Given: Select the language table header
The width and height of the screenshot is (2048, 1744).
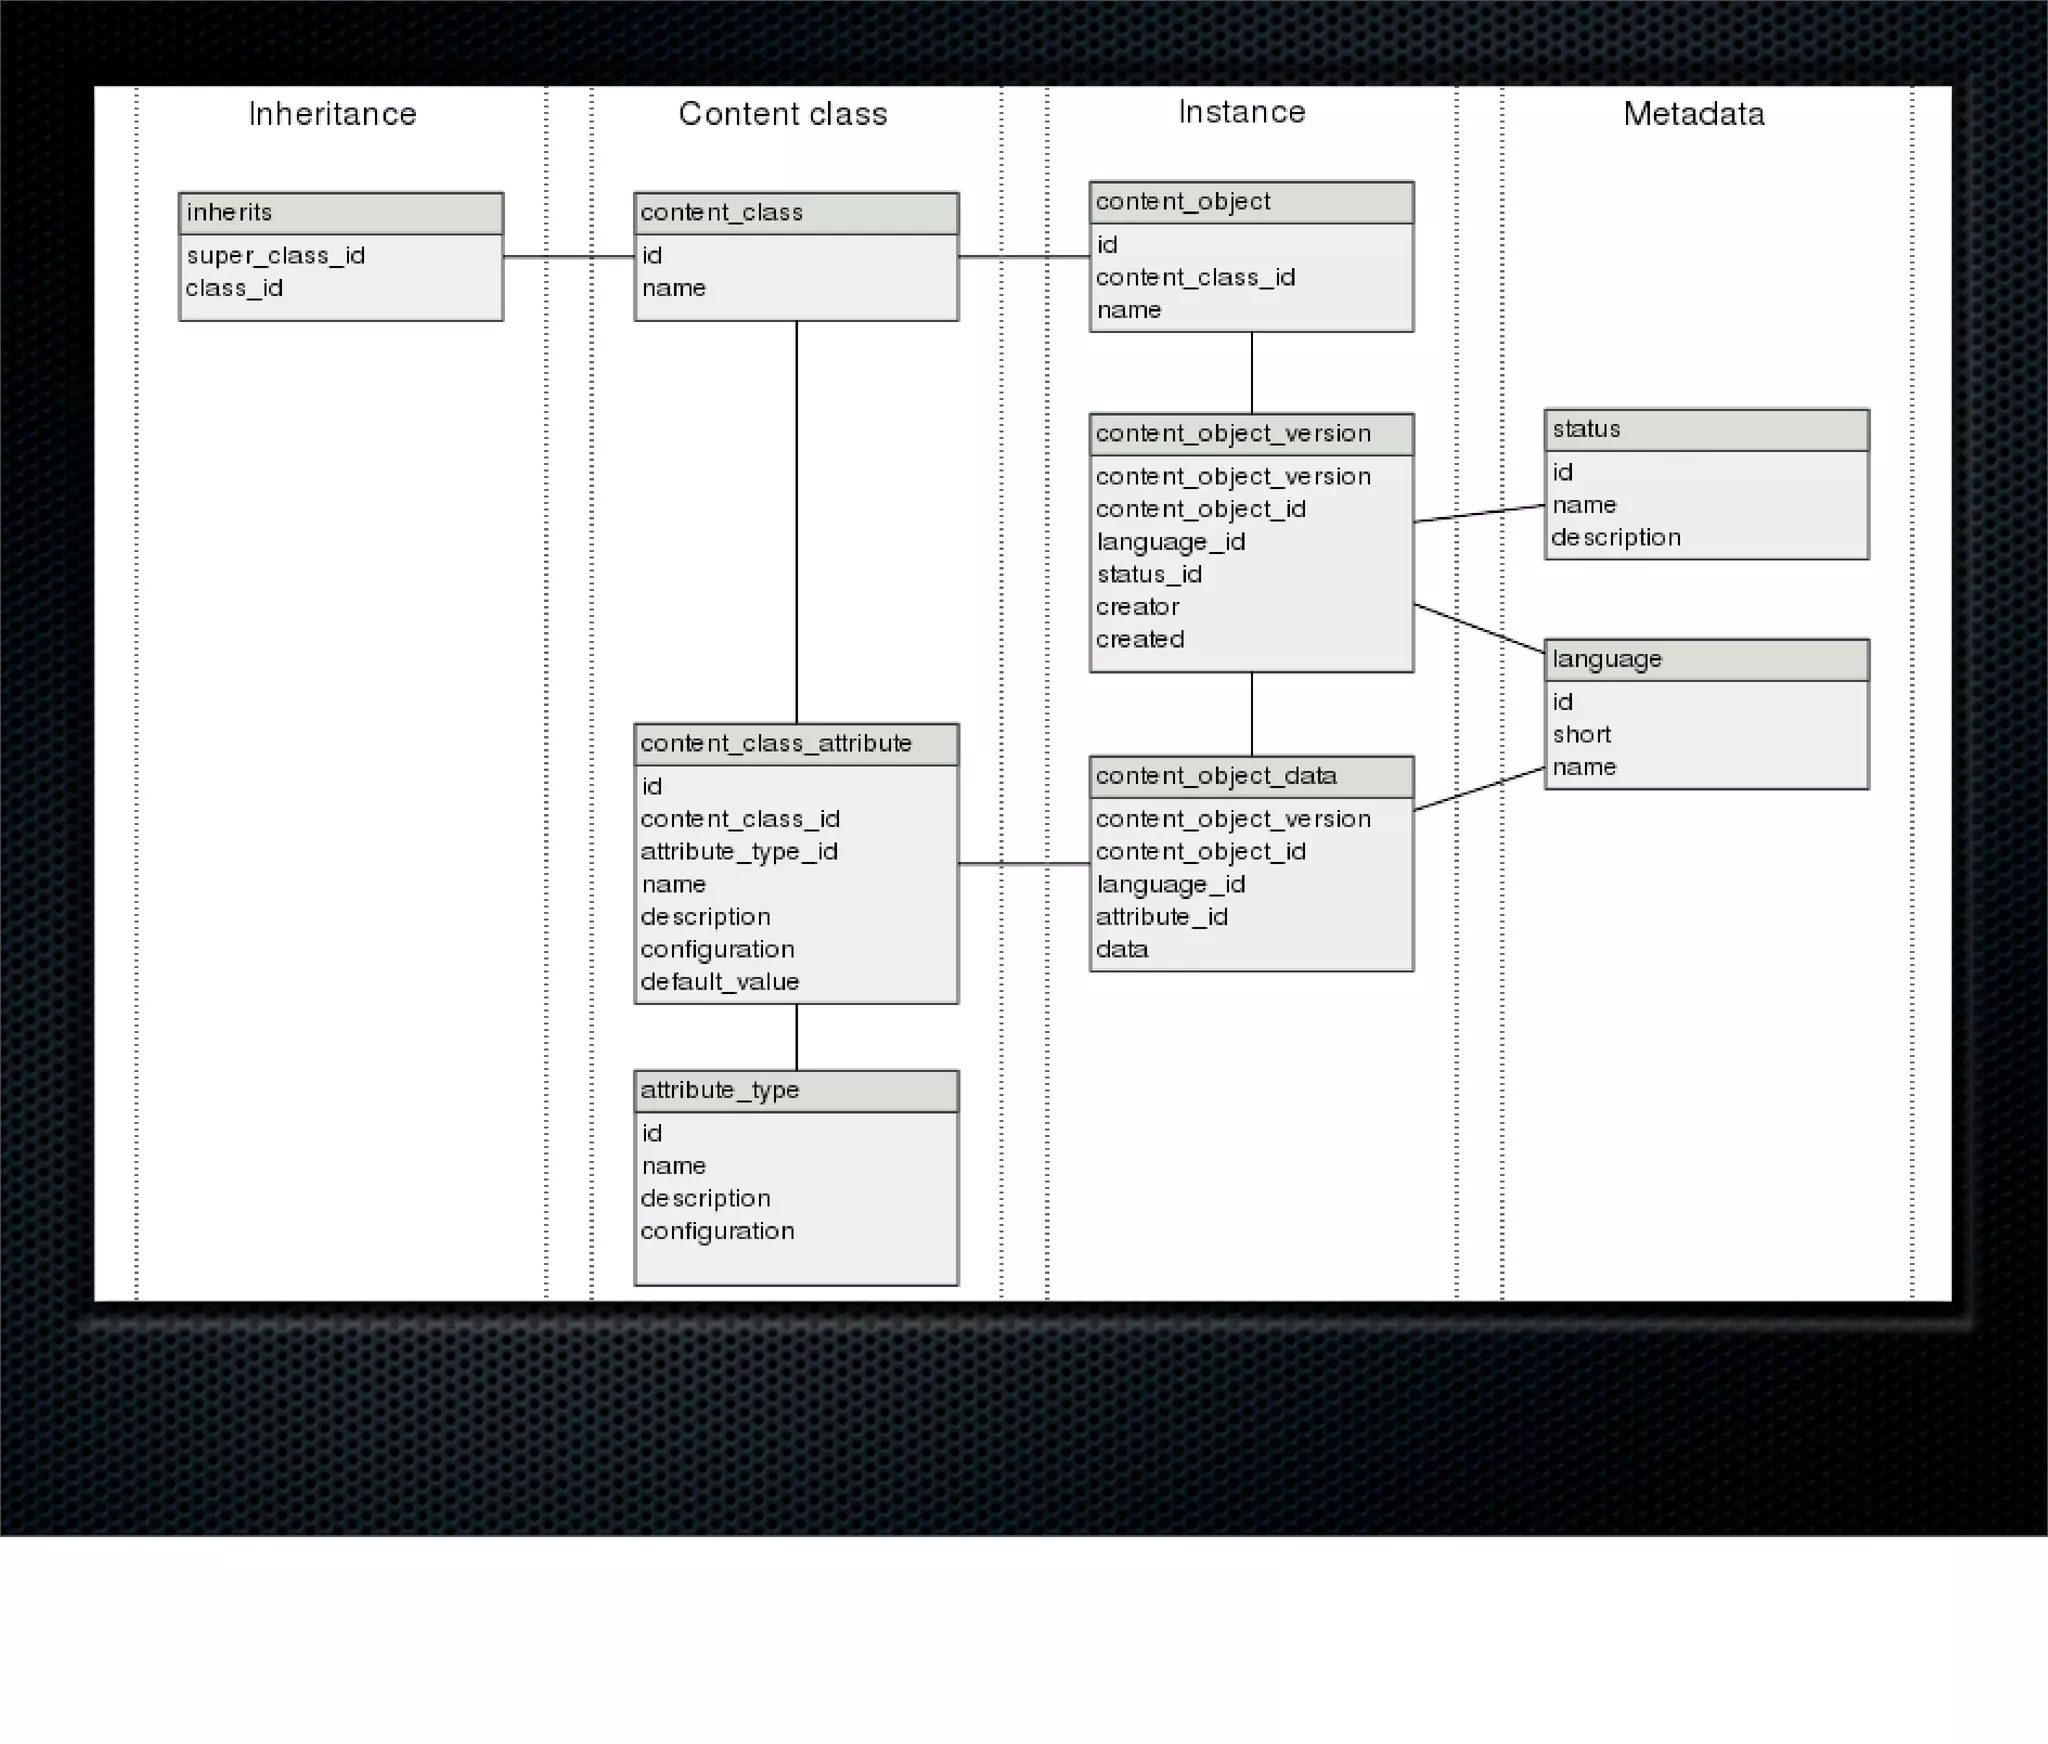Looking at the screenshot, I should [x=1705, y=660].
